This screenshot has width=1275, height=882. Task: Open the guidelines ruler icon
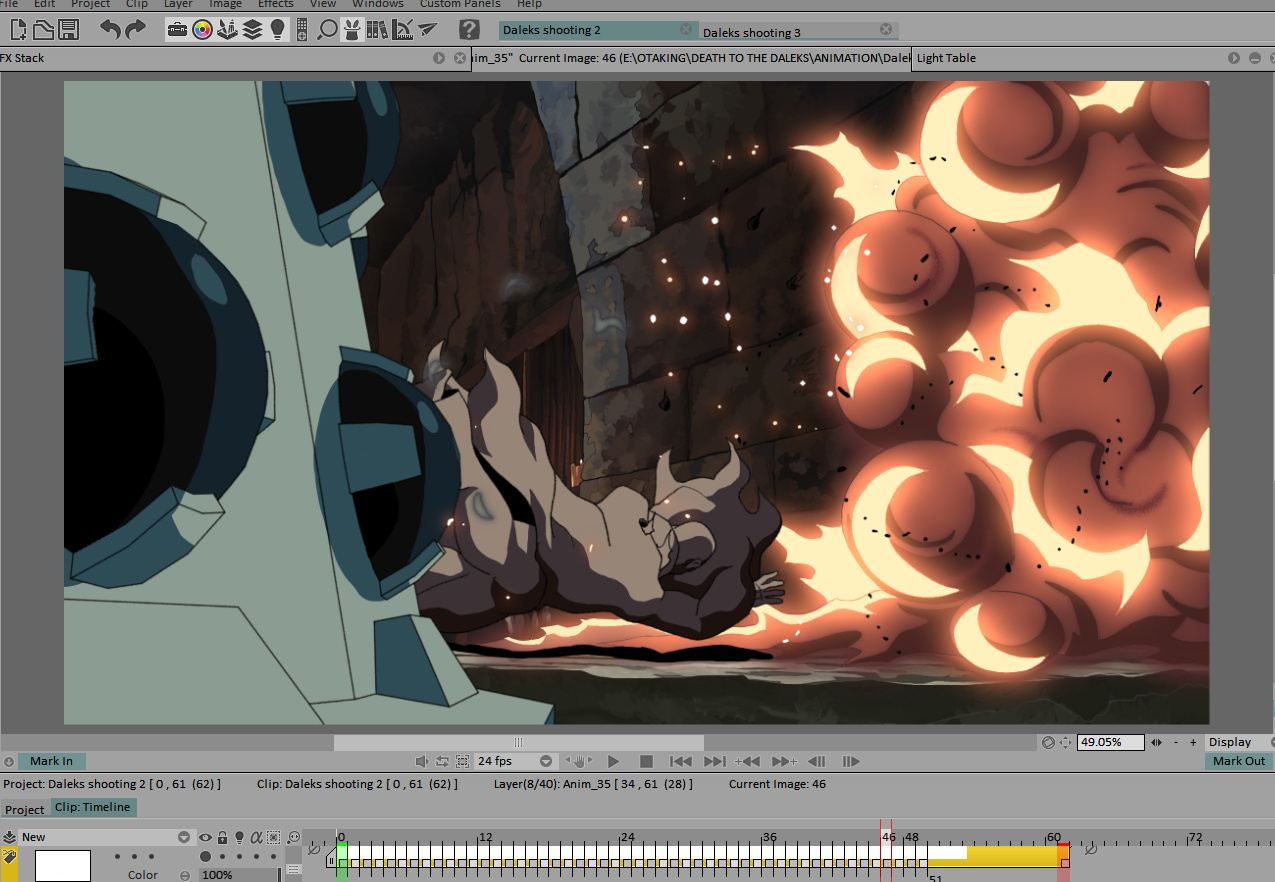[x=402, y=30]
